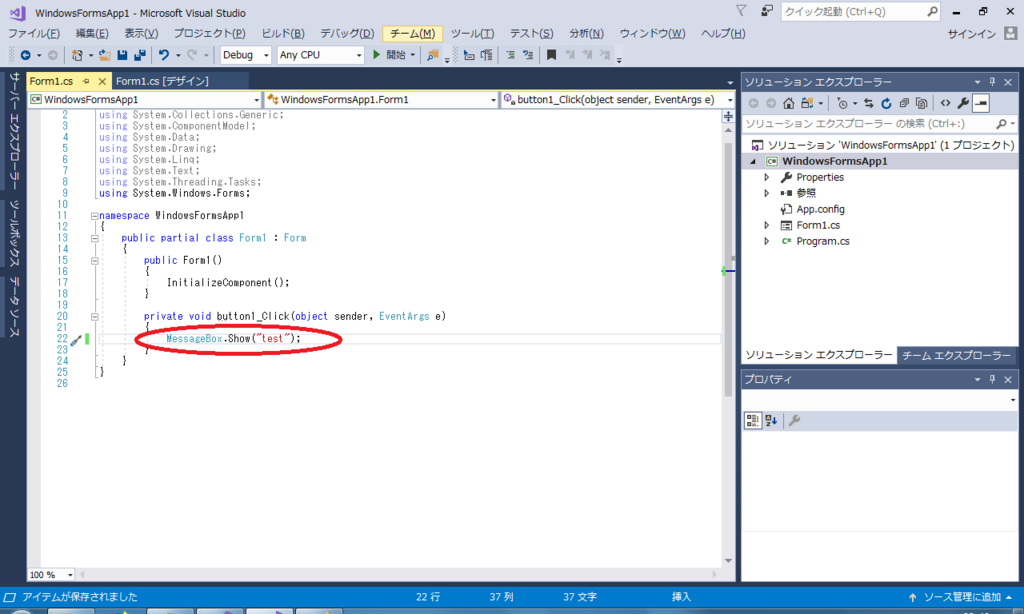
Task: Click the Comment Out Selected Lines icon
Action: pos(510,56)
